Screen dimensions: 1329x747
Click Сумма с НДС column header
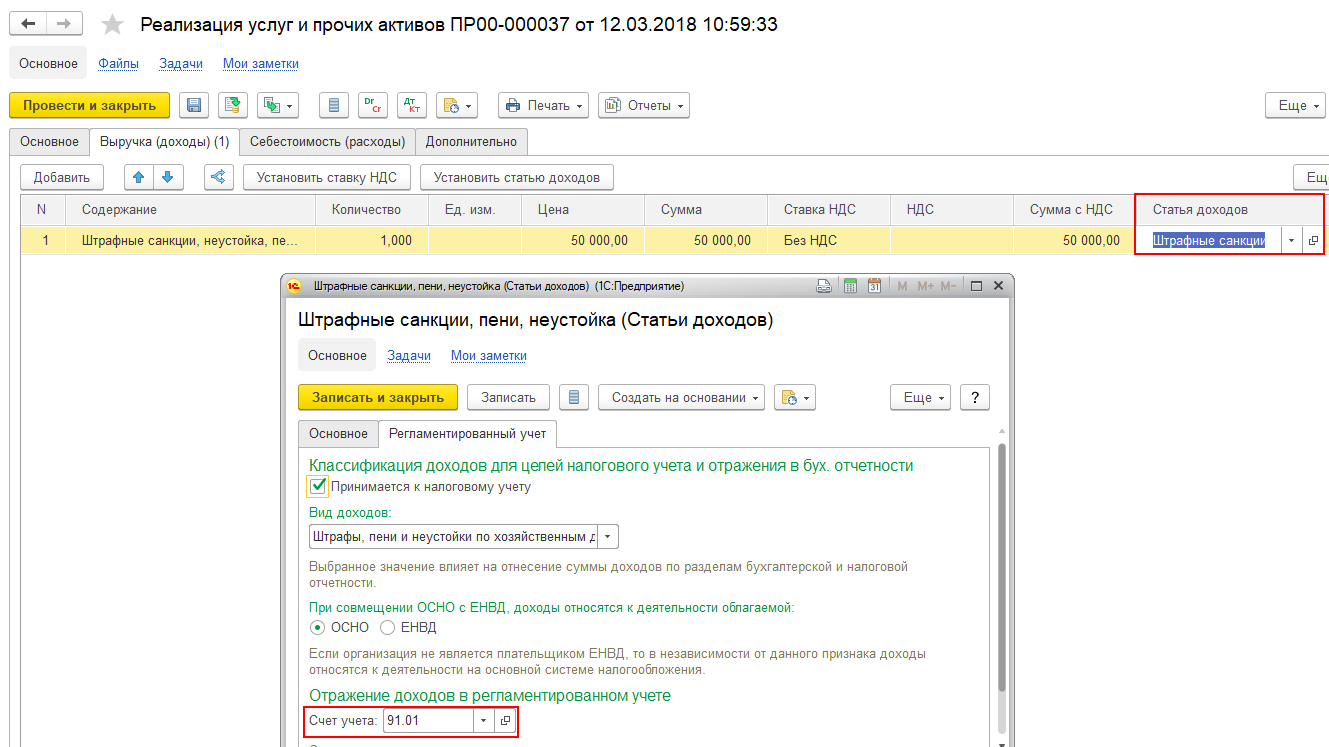tap(1074, 210)
